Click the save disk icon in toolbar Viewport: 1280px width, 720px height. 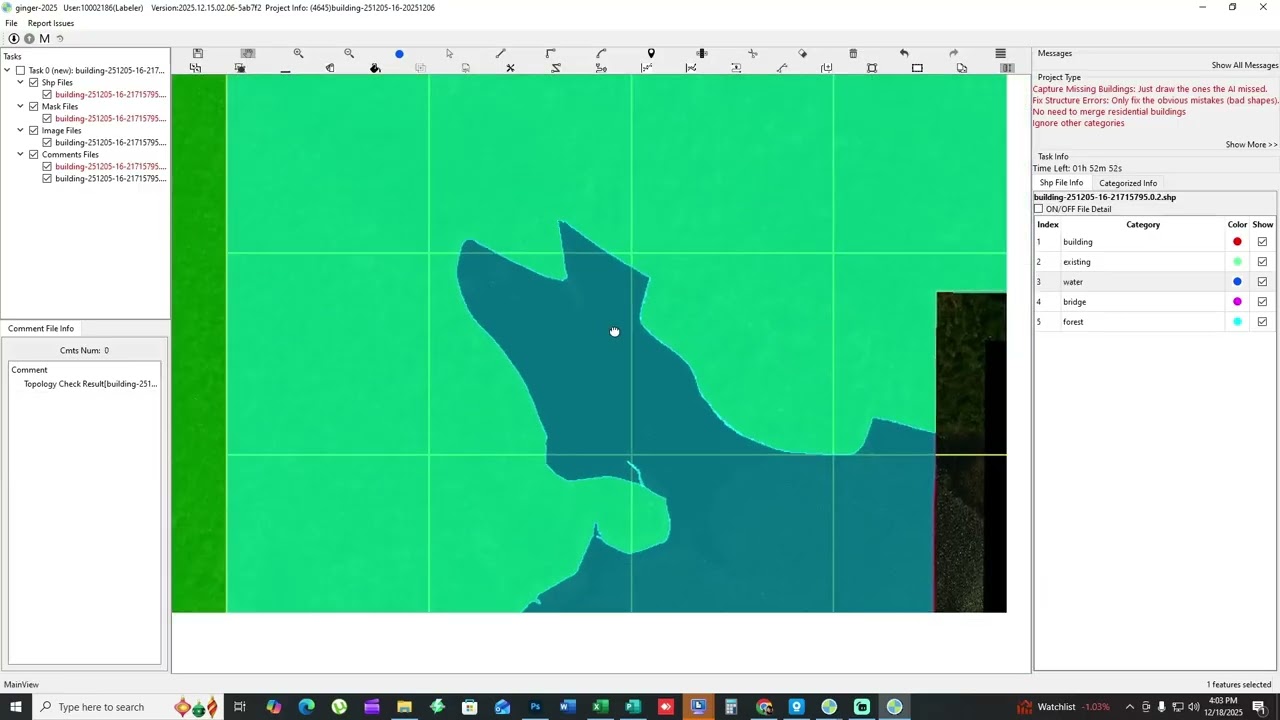tap(198, 53)
